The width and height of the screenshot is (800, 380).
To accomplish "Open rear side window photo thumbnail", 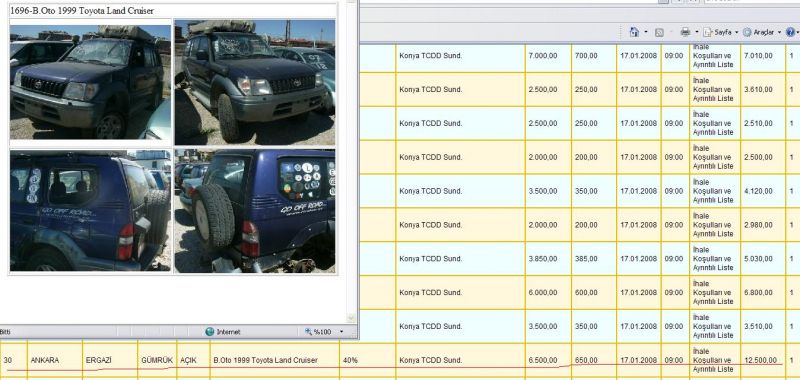I will (x=90, y=211).
